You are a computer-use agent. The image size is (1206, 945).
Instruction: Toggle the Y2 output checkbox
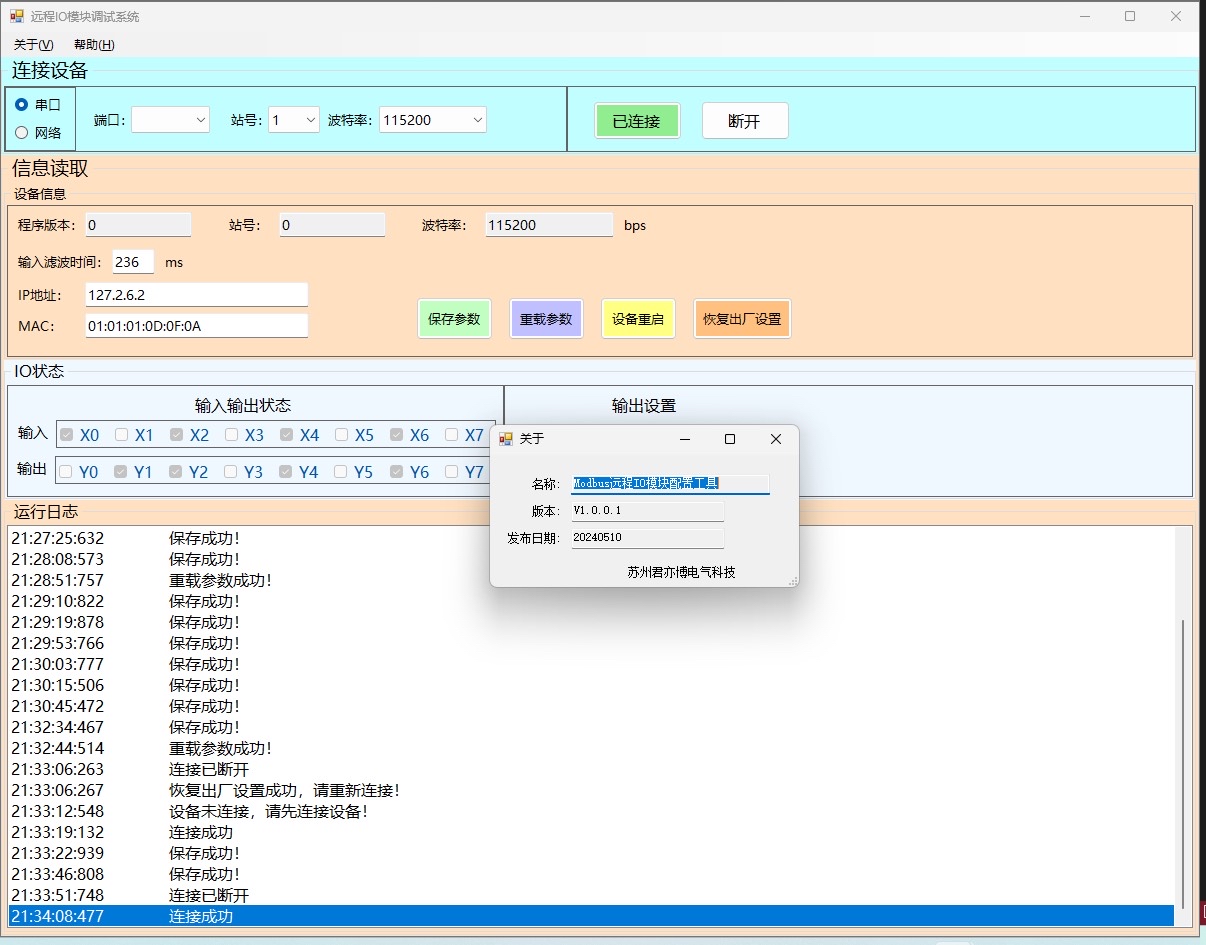[x=176, y=472]
